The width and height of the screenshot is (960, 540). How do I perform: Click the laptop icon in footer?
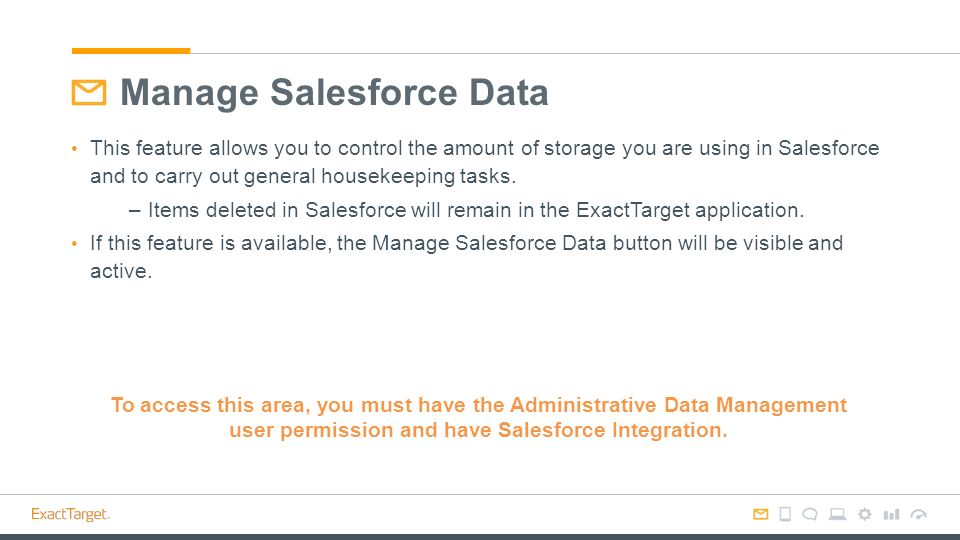click(x=838, y=514)
